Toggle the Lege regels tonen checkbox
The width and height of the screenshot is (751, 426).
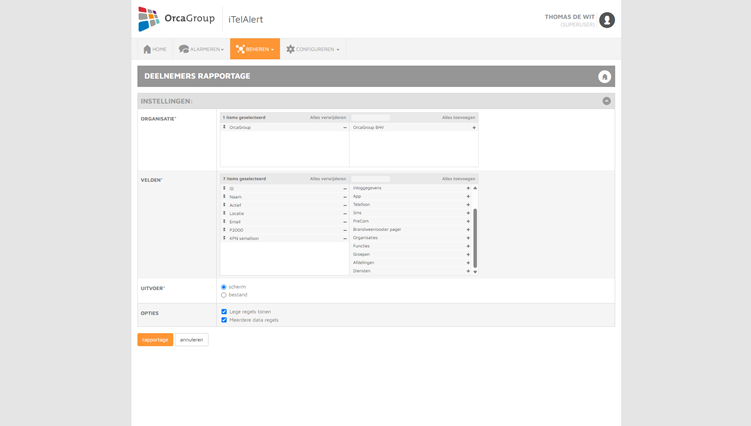(224, 311)
